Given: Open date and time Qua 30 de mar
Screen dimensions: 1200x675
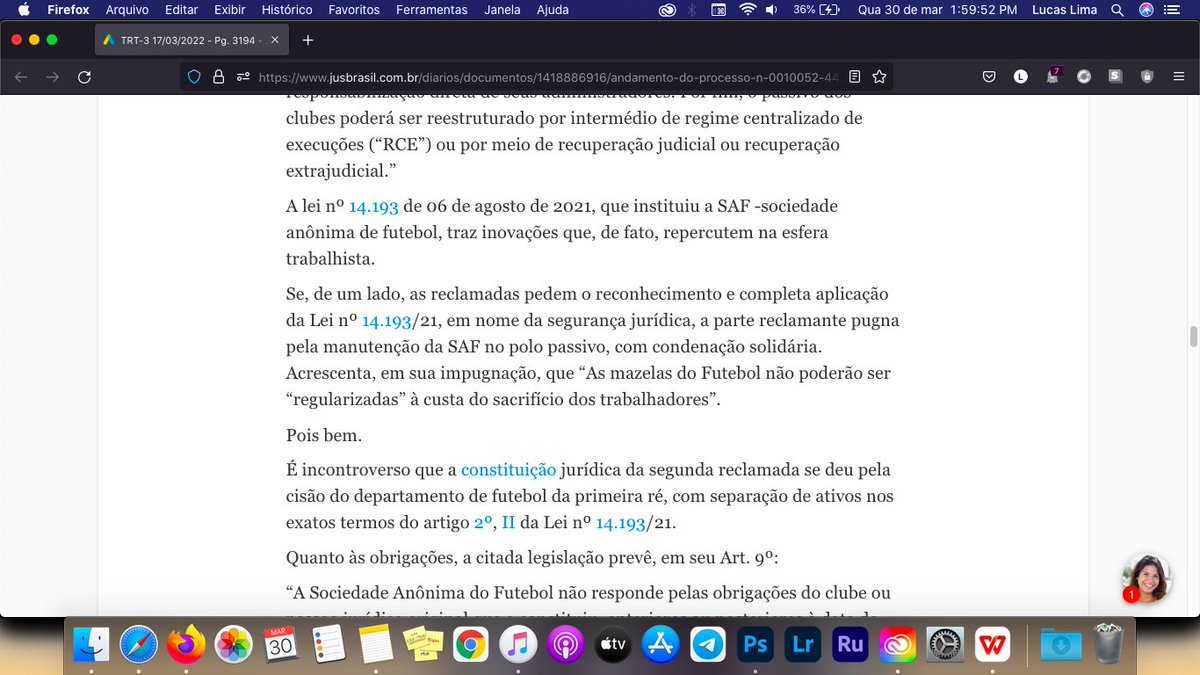Looking at the screenshot, I should coord(937,10).
